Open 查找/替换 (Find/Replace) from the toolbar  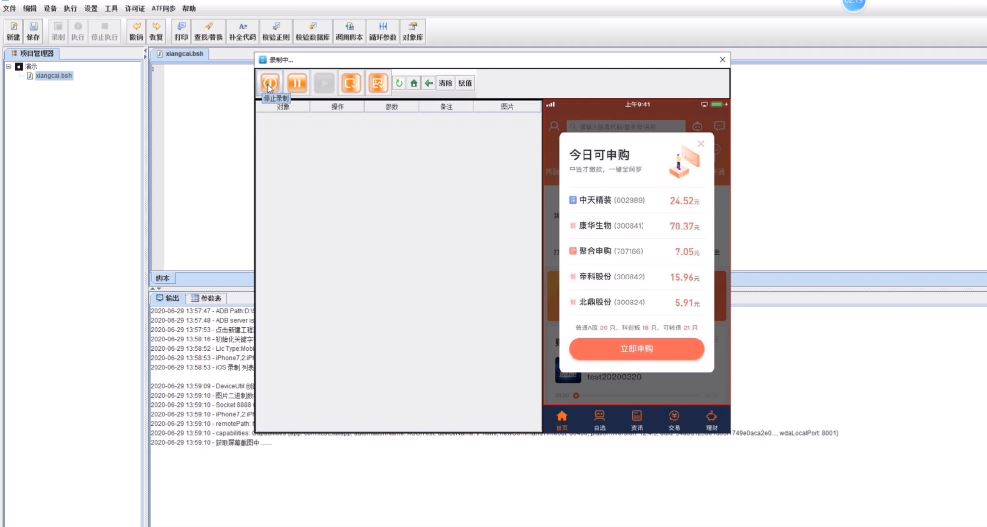(x=208, y=31)
